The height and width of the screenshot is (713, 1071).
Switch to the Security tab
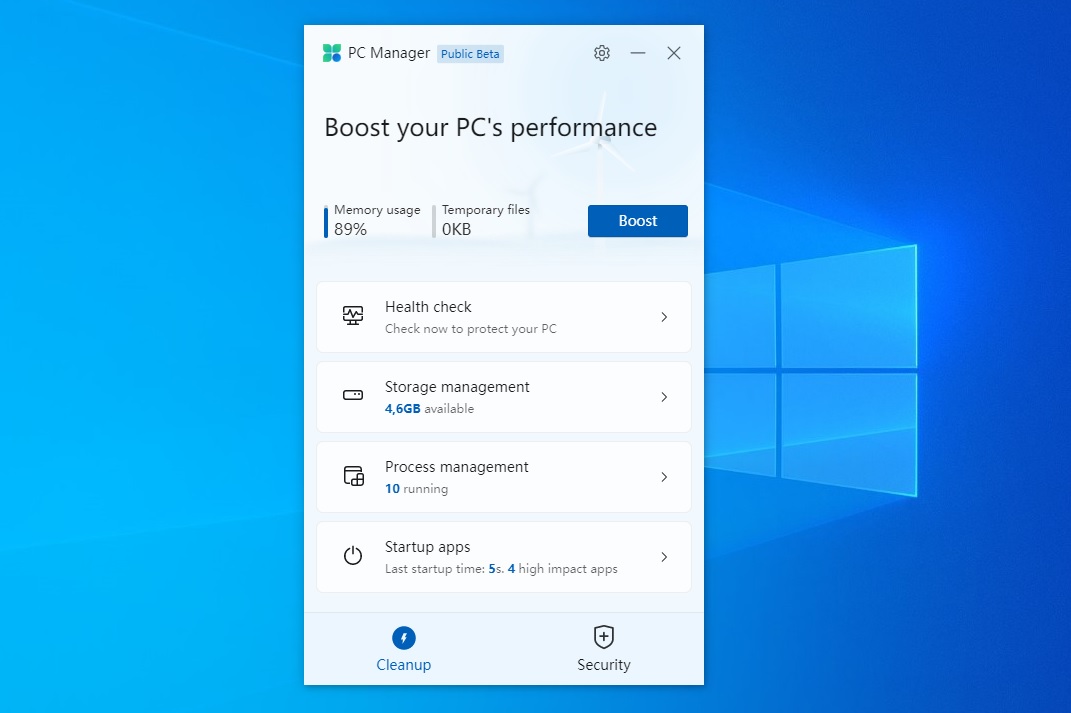pos(604,649)
